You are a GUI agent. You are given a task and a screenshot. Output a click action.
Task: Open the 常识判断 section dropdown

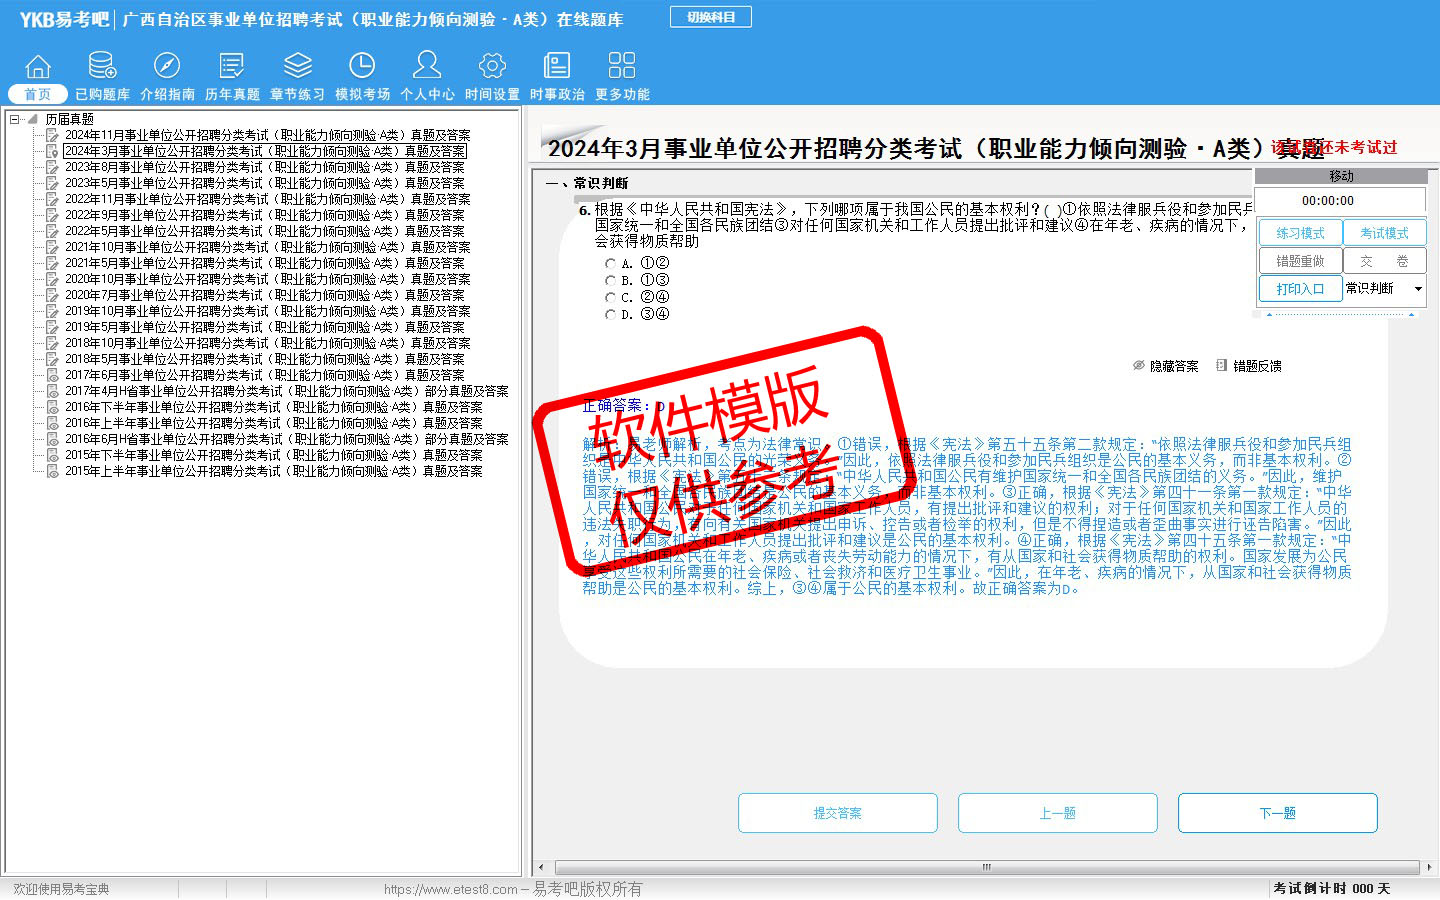pos(1417,289)
